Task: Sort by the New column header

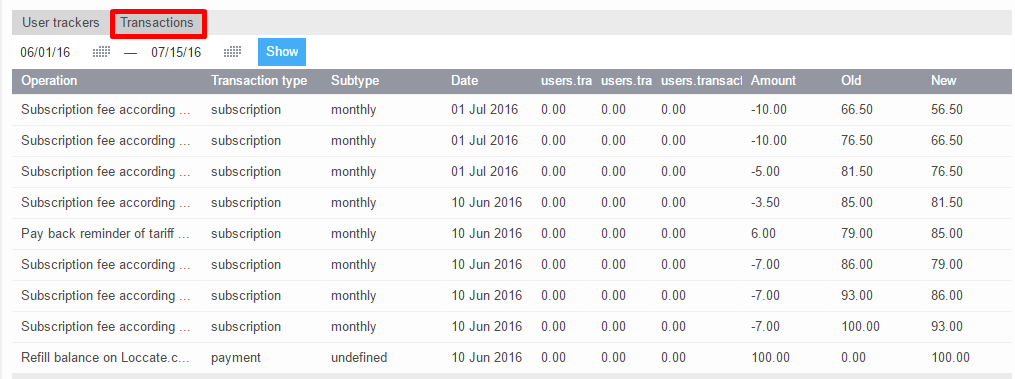Action: (x=943, y=81)
